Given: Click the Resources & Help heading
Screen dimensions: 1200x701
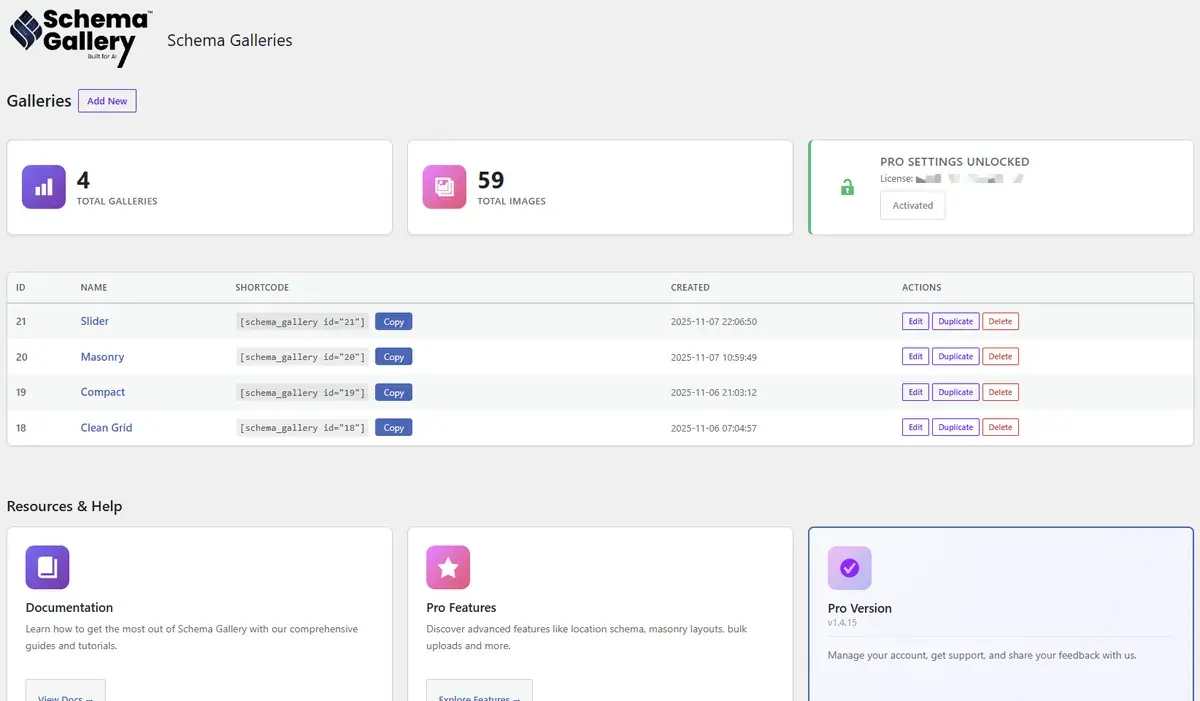Looking at the screenshot, I should (x=64, y=506).
